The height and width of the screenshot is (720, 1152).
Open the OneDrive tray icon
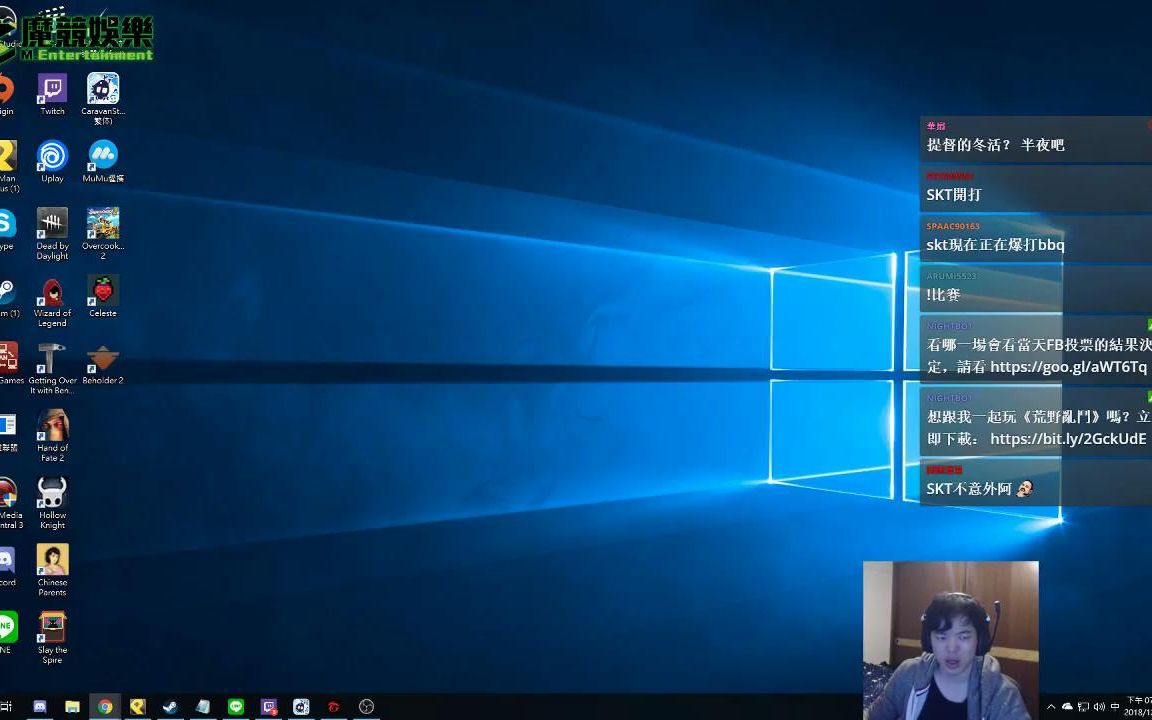(x=1068, y=707)
